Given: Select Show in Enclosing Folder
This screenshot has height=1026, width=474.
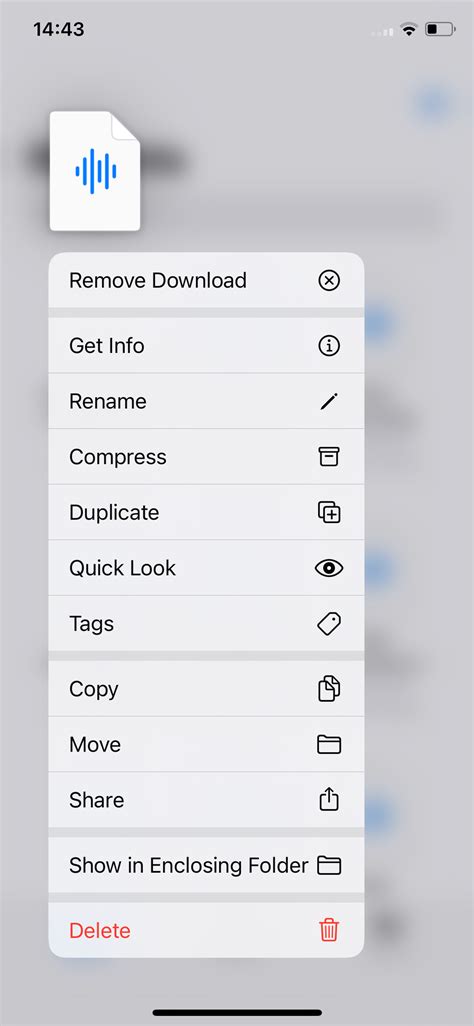Looking at the screenshot, I should coord(206,866).
